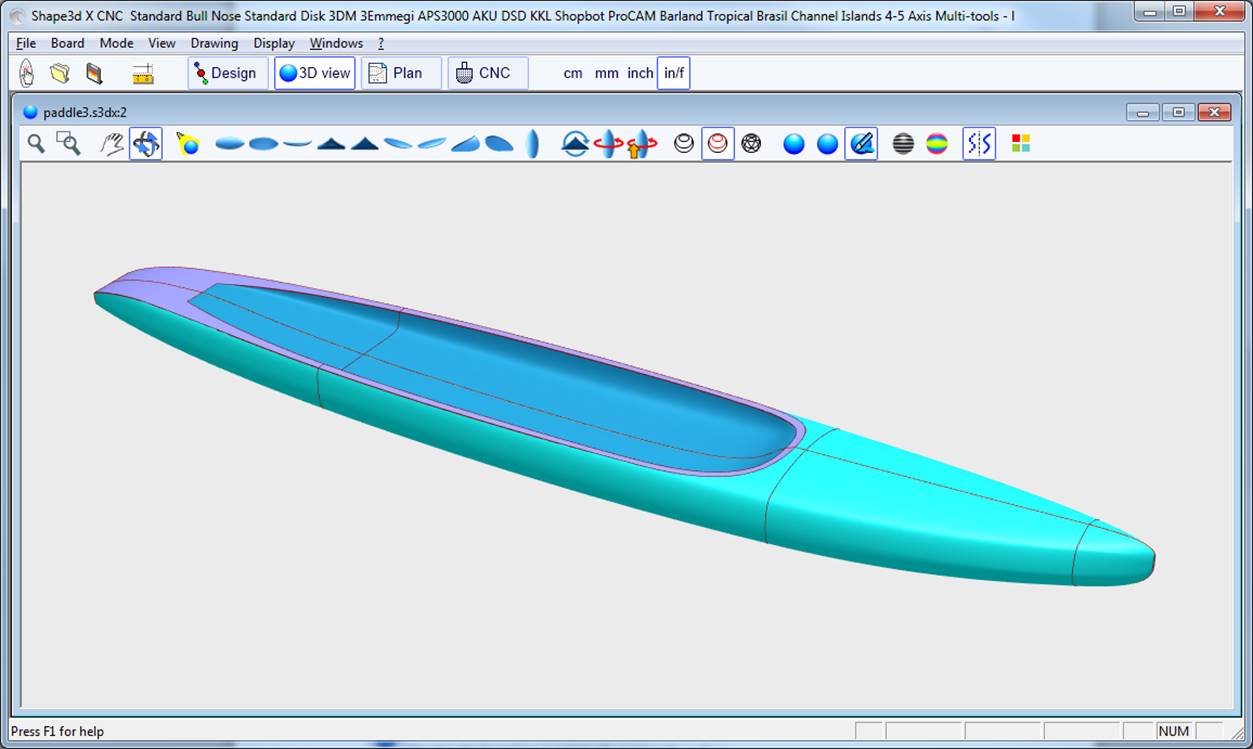1253x749 pixels.
Task: Open the Board menu
Action: tap(67, 43)
